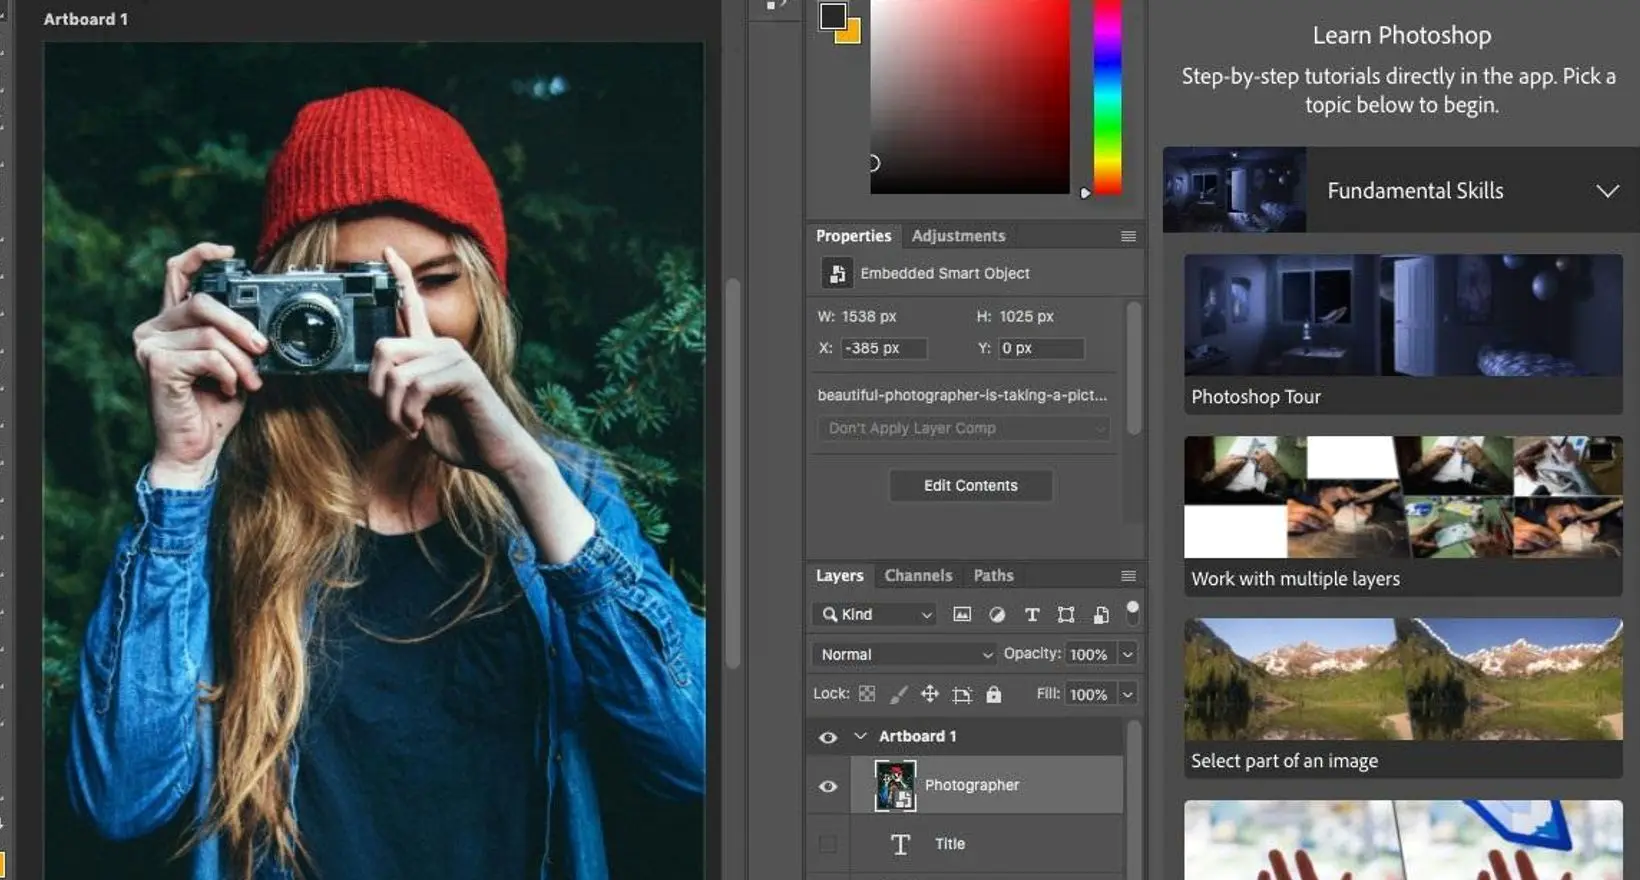Viewport: 1640px width, 880px height.
Task: Filter layers by adjustment layer icon
Action: click(997, 615)
